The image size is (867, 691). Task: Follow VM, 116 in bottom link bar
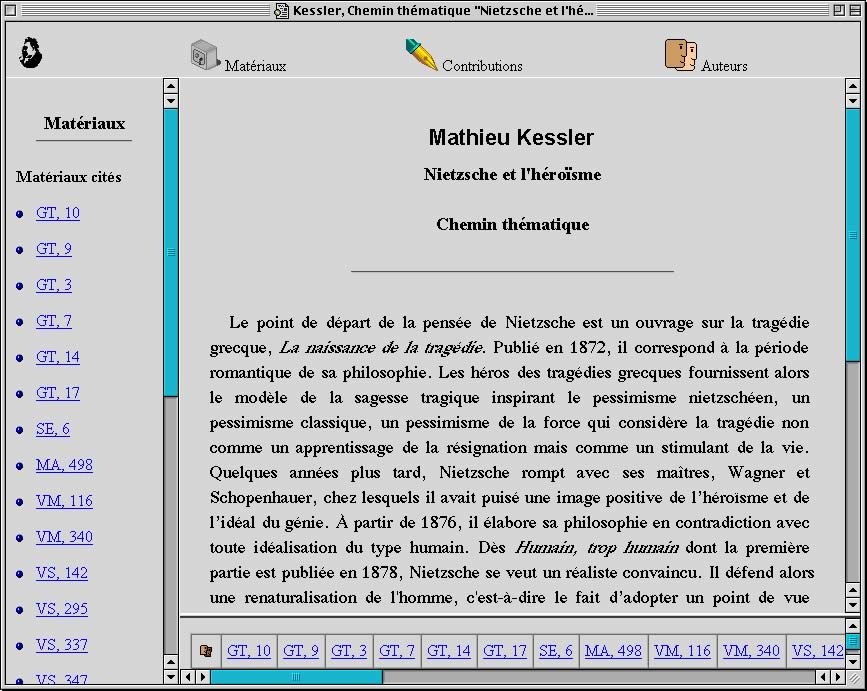[682, 651]
